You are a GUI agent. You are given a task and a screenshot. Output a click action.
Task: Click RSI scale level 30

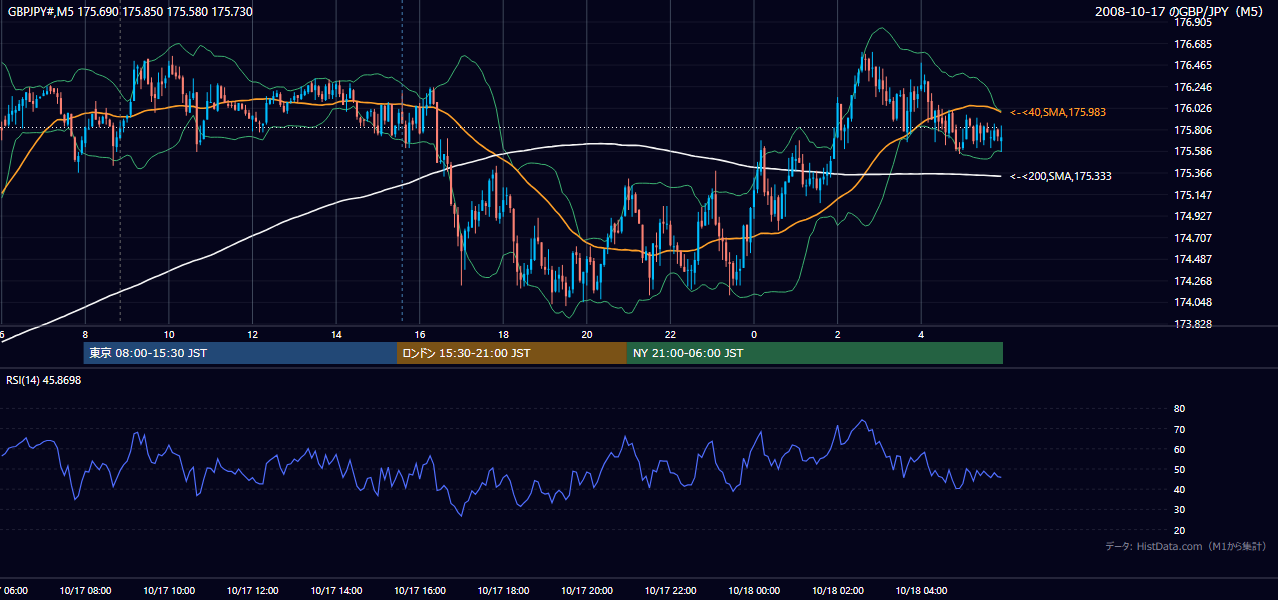pos(1179,510)
